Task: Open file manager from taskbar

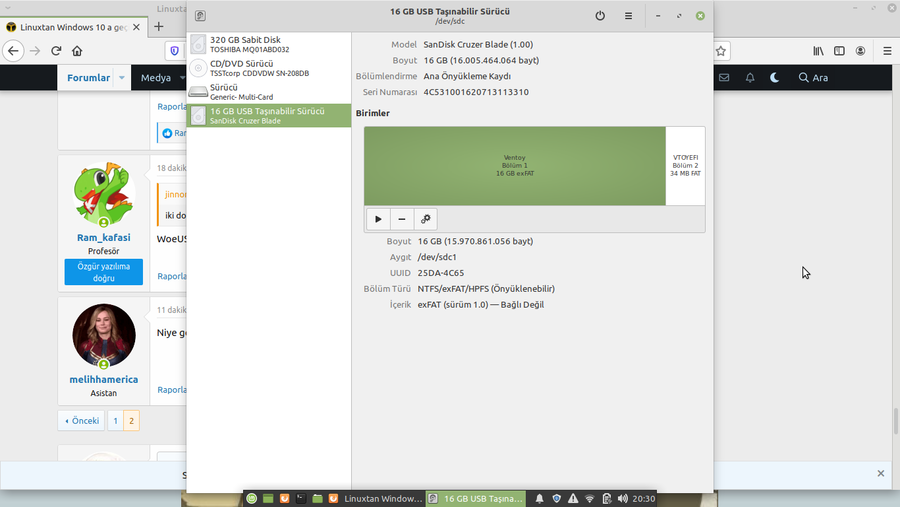Action: tap(317, 498)
